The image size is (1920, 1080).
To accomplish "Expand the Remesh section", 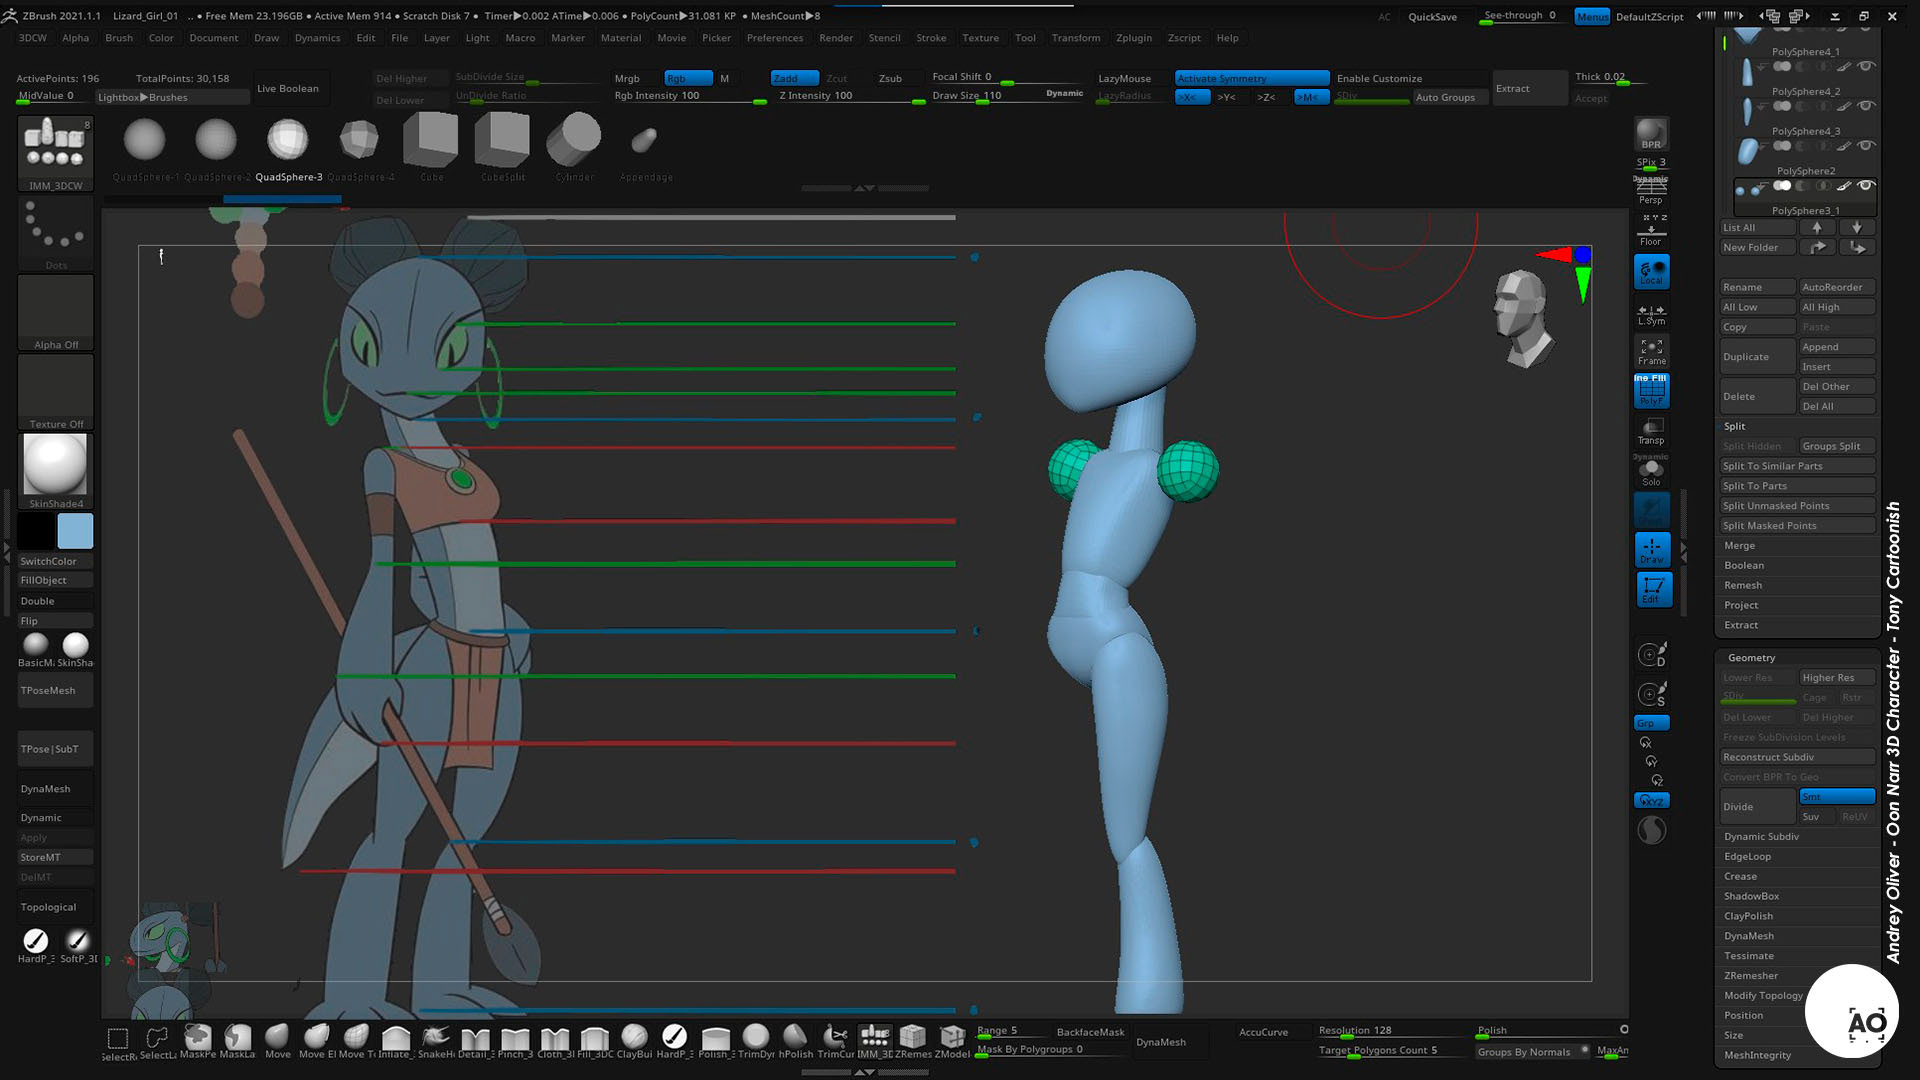I will click(1743, 586).
